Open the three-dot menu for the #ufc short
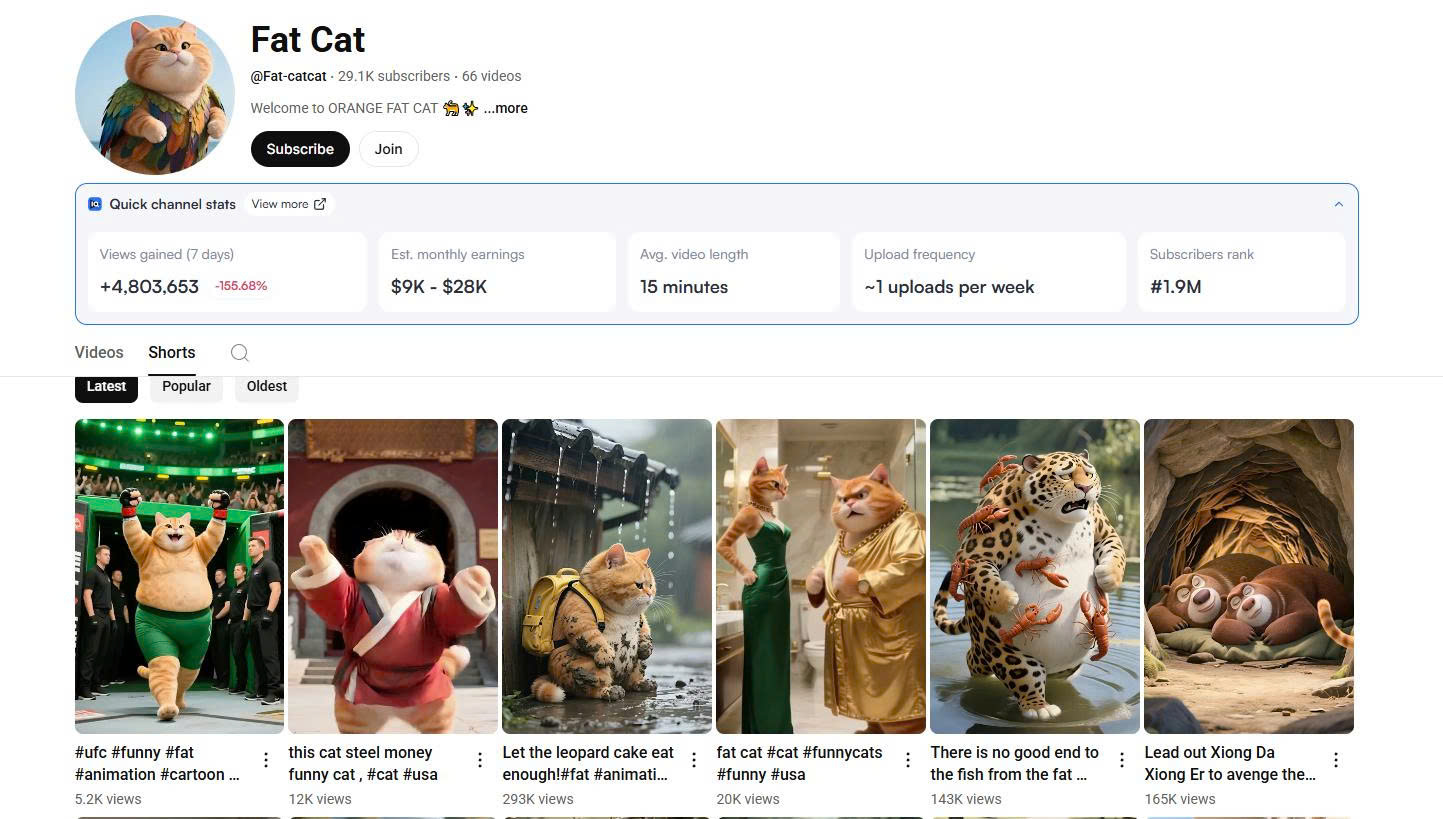 [x=266, y=761]
